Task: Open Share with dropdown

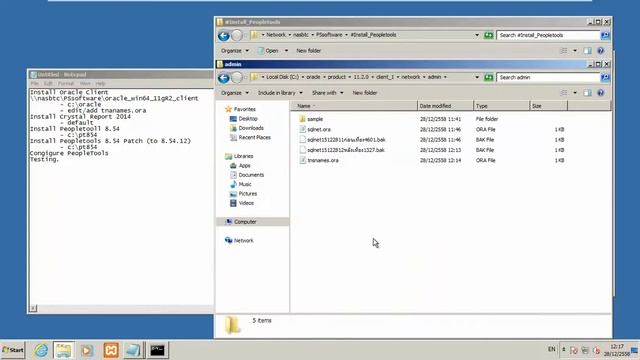Action: pyautogui.click(x=327, y=93)
